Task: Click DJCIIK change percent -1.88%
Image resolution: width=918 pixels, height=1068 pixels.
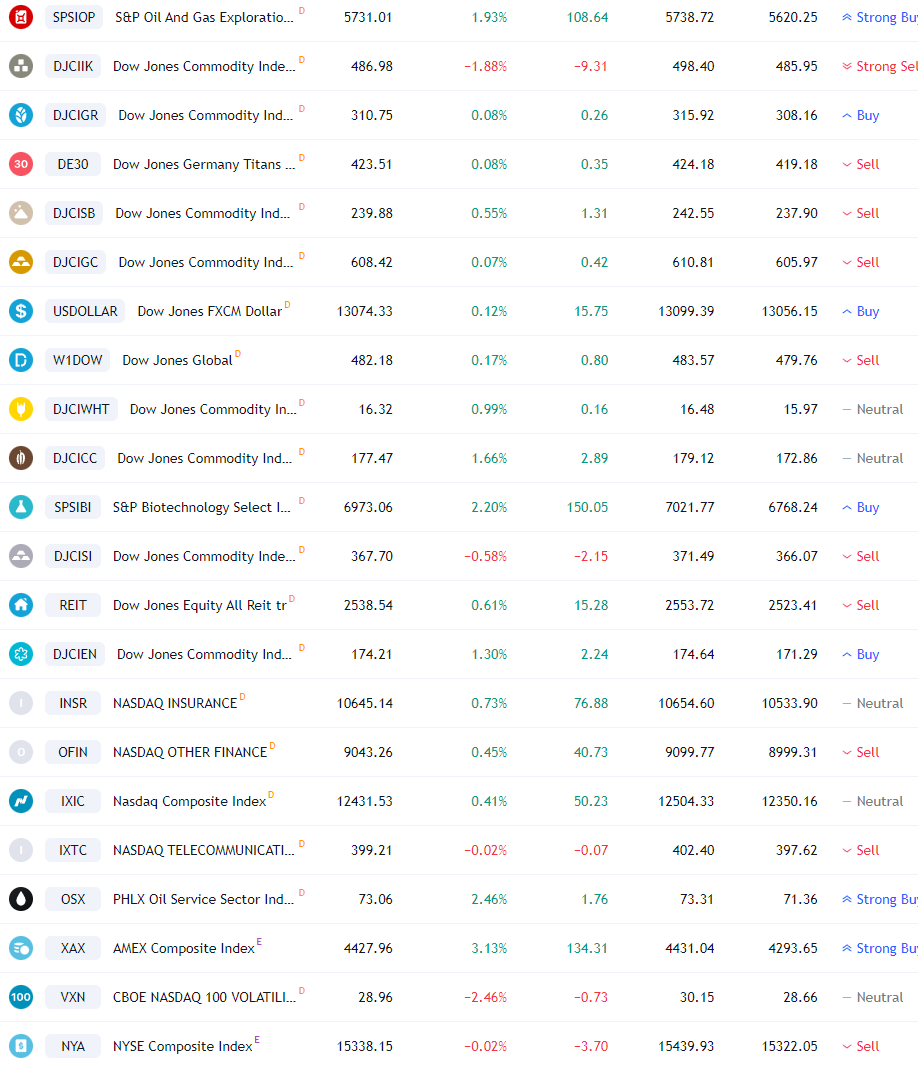Action: point(486,66)
